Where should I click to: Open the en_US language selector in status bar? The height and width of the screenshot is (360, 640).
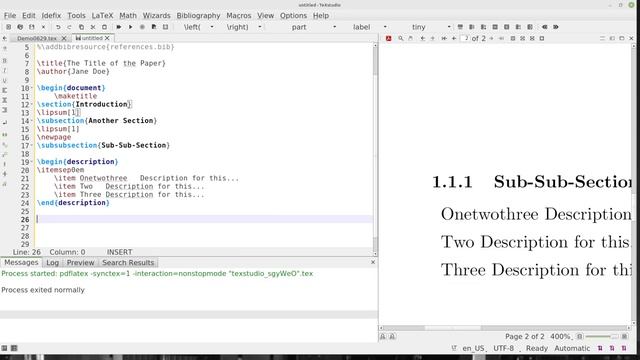(473, 348)
